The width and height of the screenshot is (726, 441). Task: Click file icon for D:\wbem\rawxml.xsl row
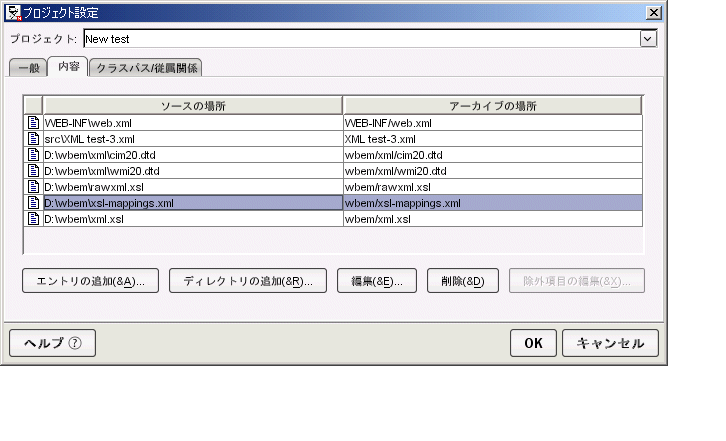(x=33, y=187)
